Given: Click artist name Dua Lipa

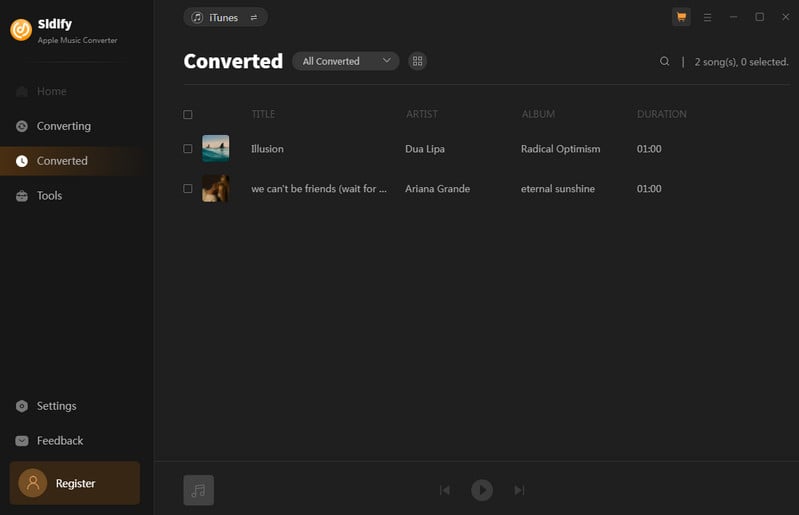Looking at the screenshot, I should pos(425,149).
